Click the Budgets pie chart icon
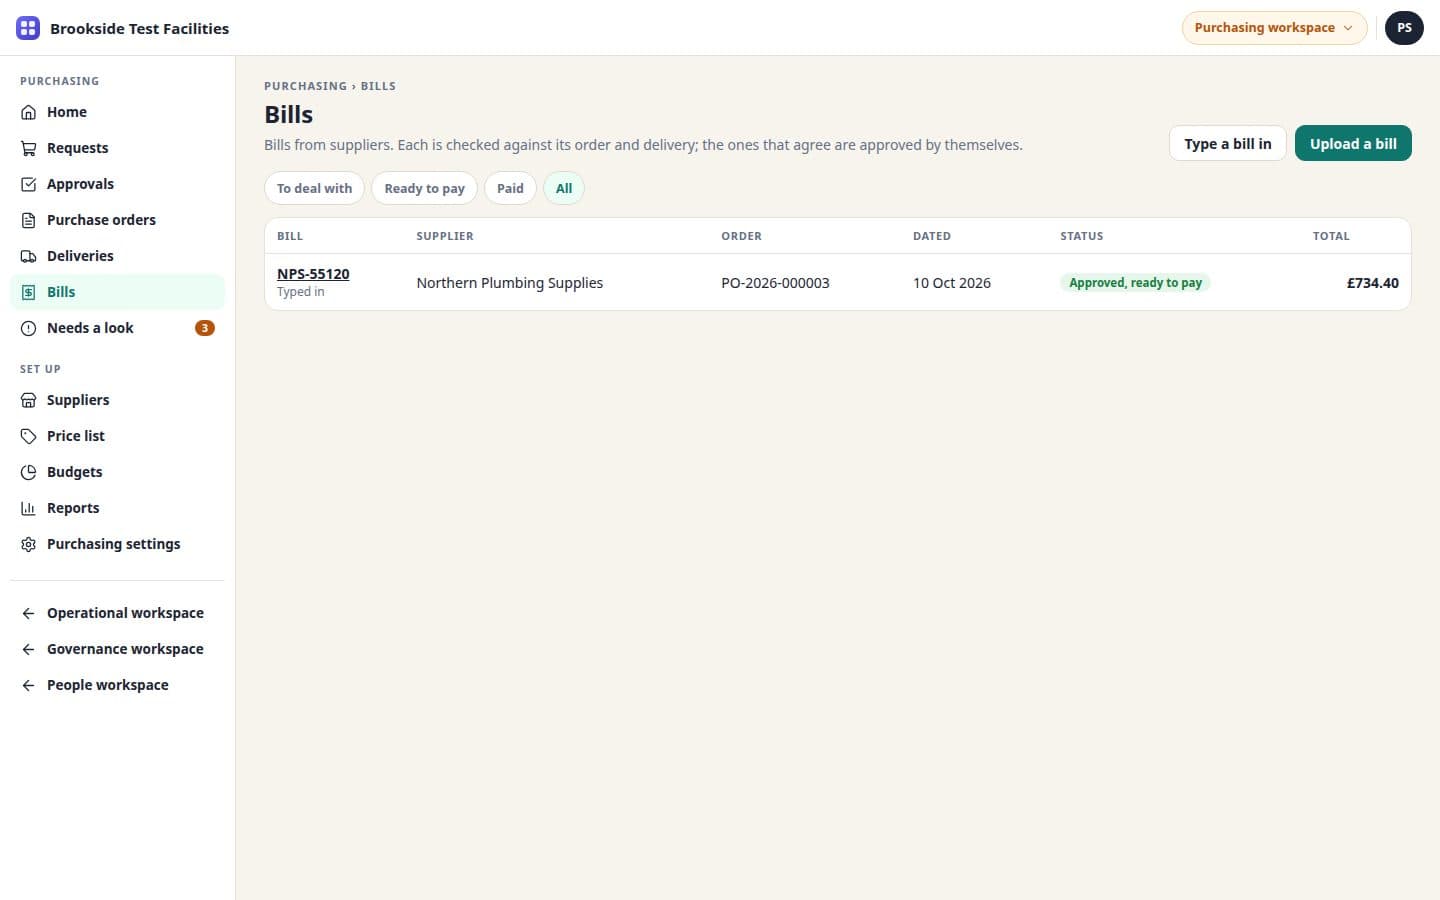This screenshot has height=900, width=1440. [28, 472]
